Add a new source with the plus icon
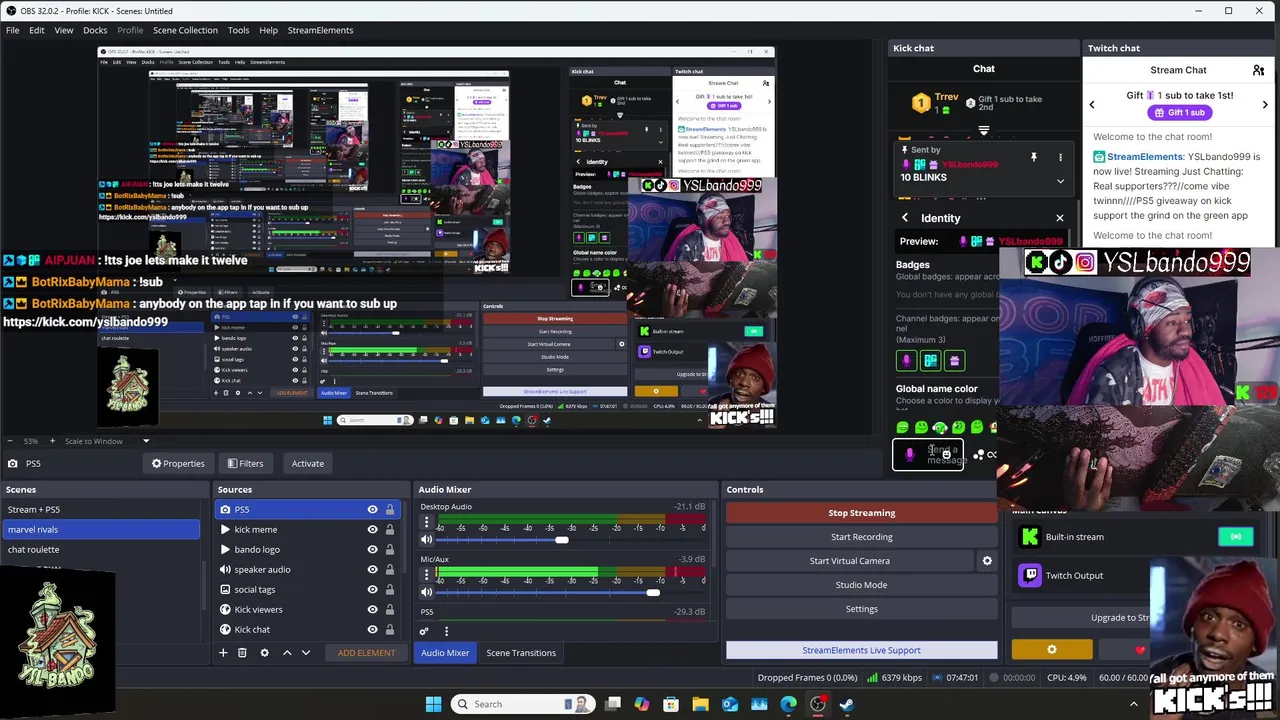1280x720 pixels. tap(223, 653)
